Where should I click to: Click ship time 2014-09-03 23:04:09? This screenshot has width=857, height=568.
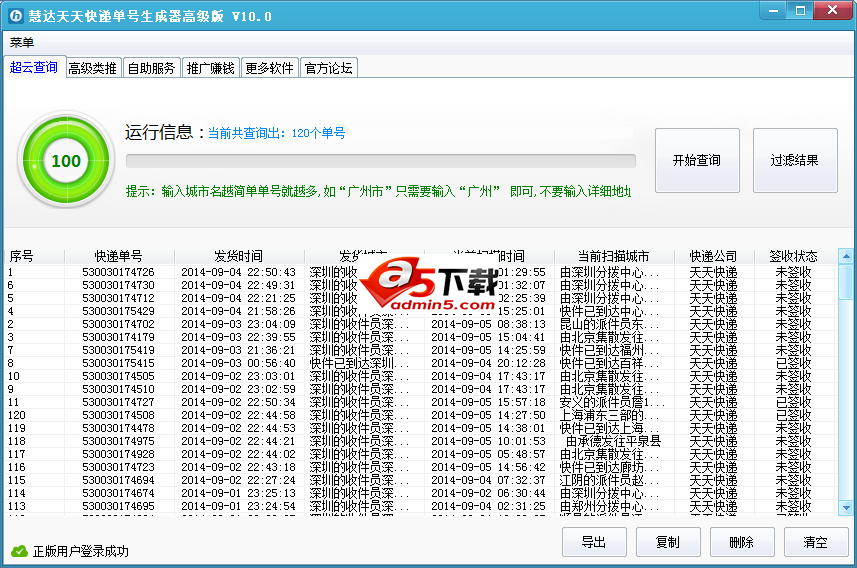click(238, 324)
